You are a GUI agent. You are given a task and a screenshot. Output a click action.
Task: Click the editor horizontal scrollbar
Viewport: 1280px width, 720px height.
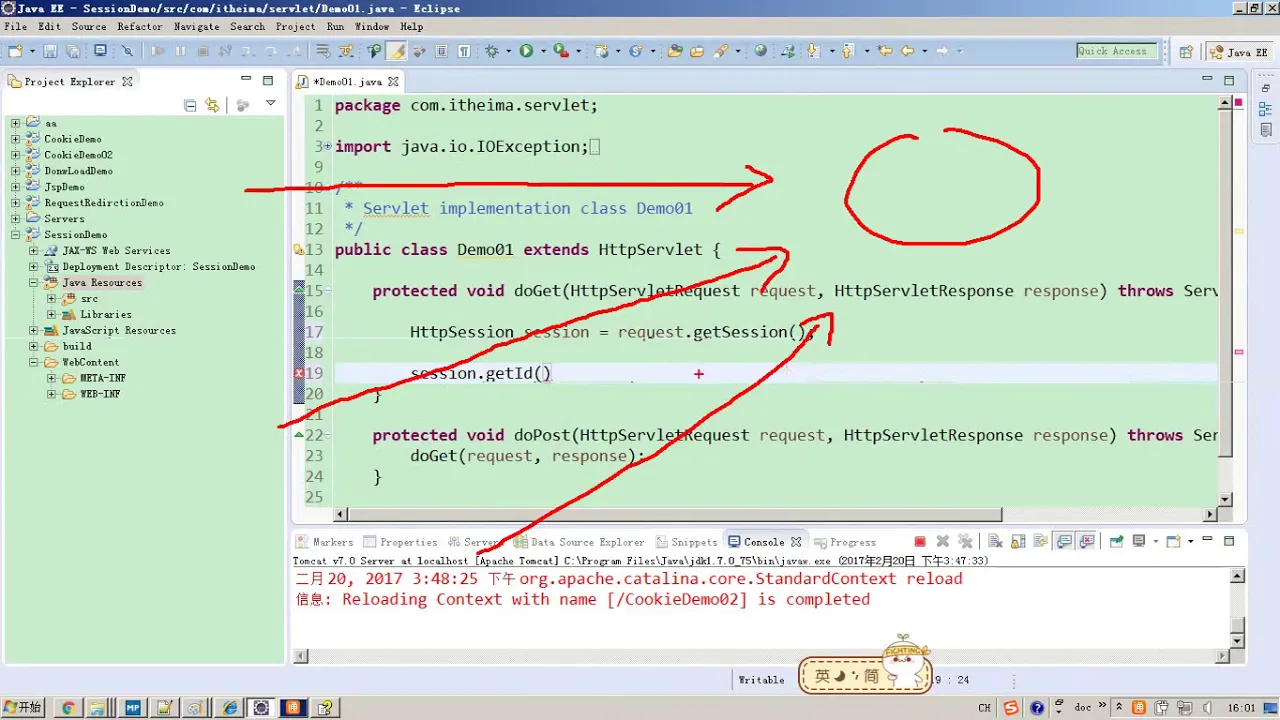pyautogui.click(x=674, y=515)
